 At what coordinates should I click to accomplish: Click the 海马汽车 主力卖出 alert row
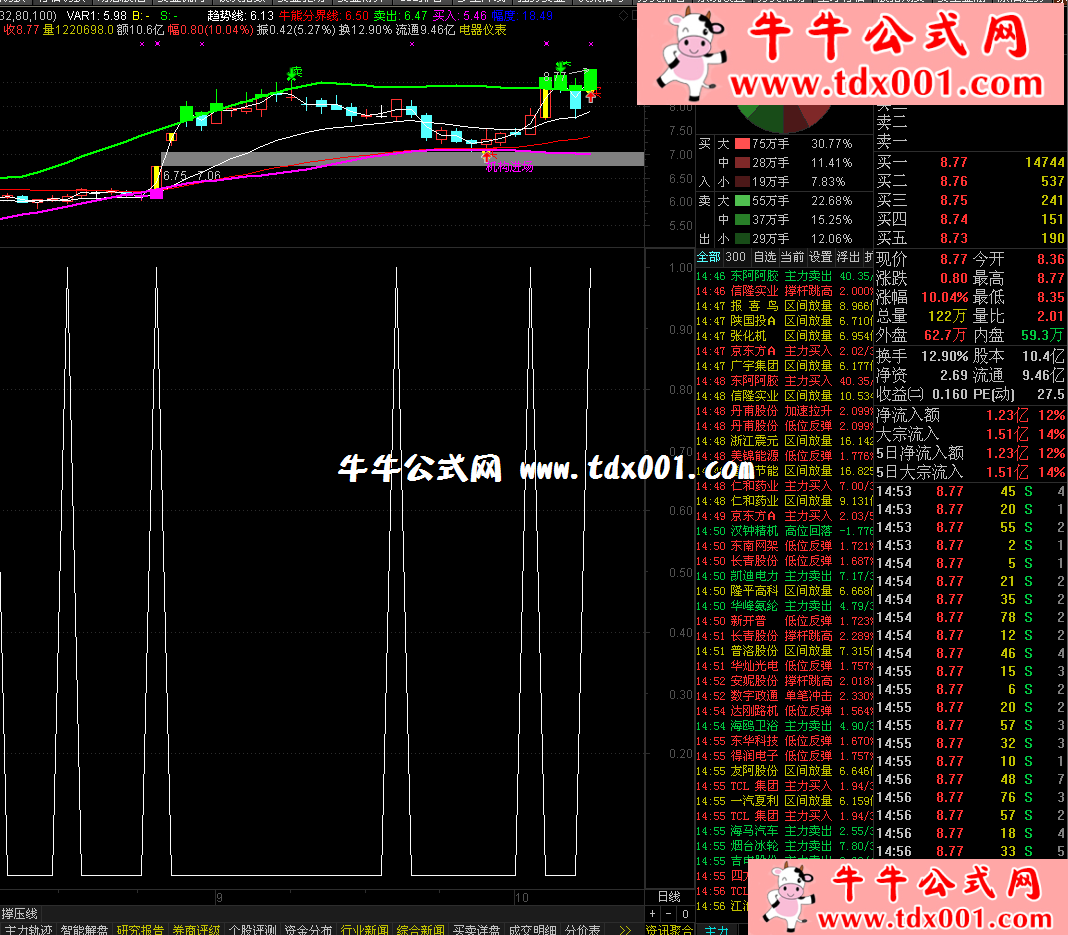784,830
